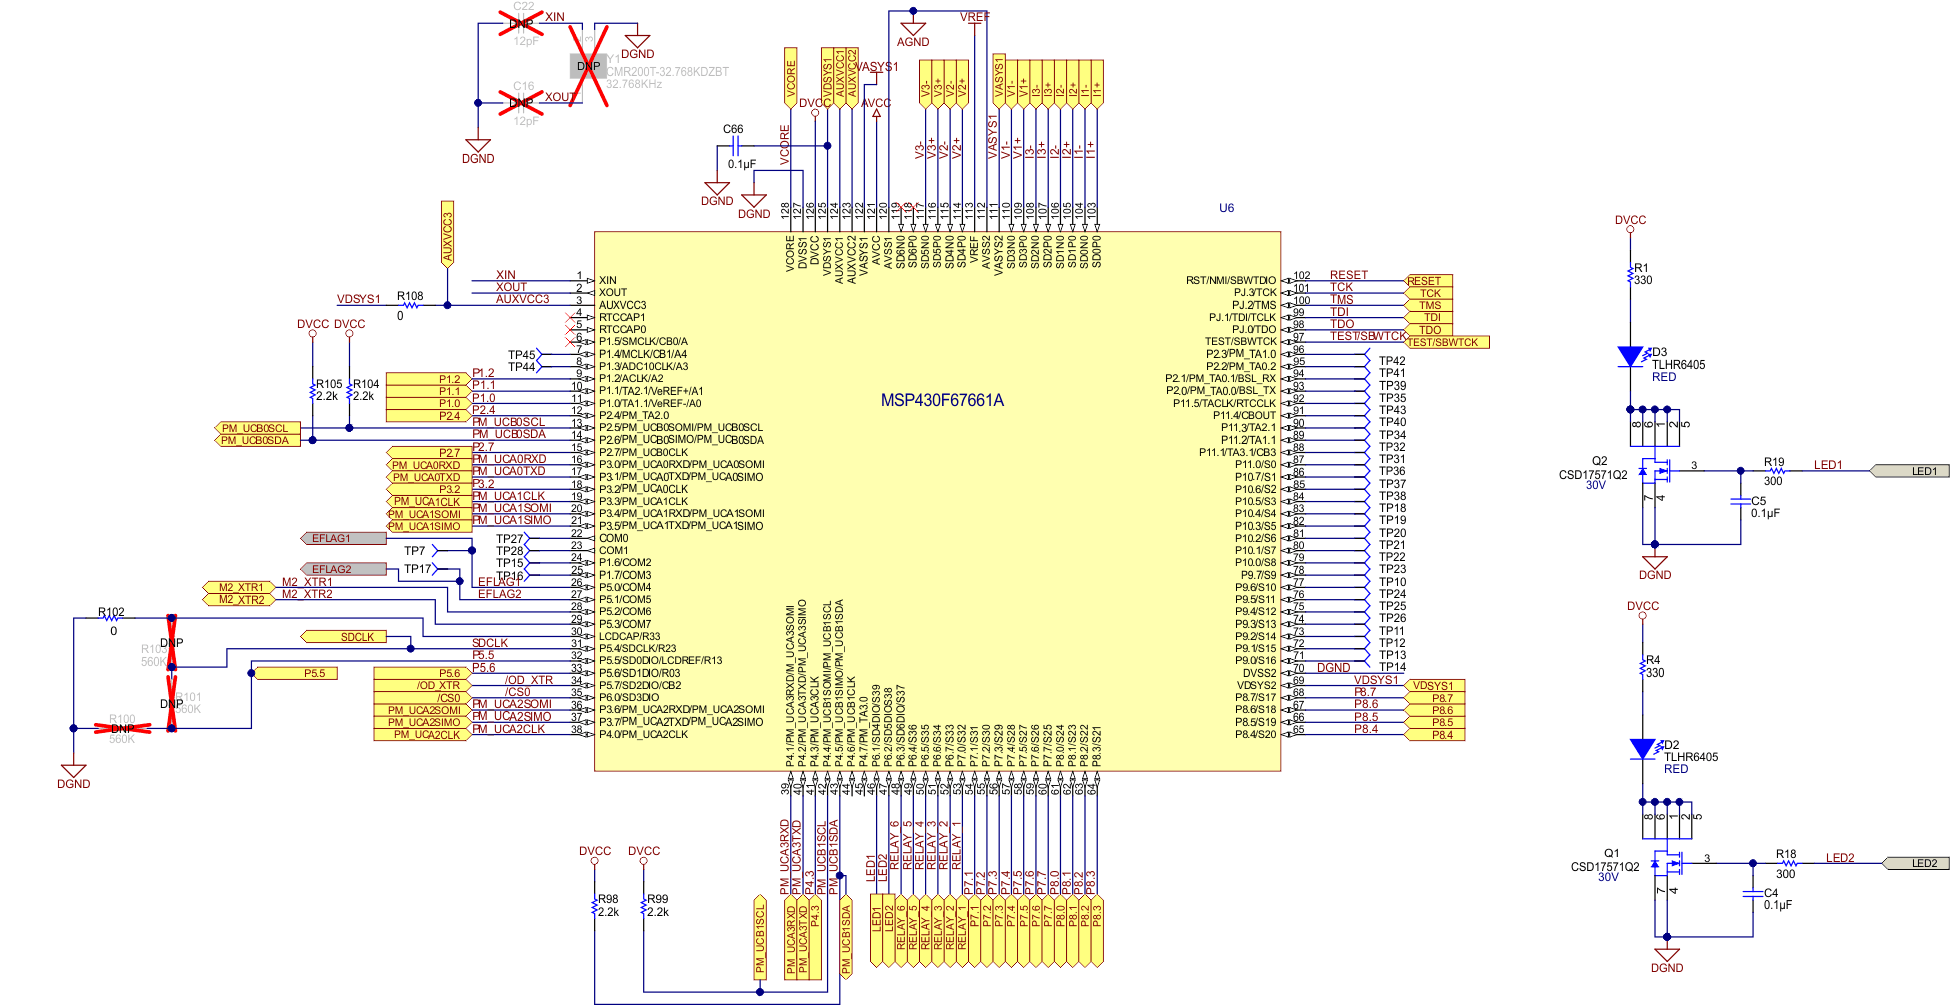Select capacitor C5 0.1µF symbol
The height and width of the screenshot is (1005, 1958).
1741,502
